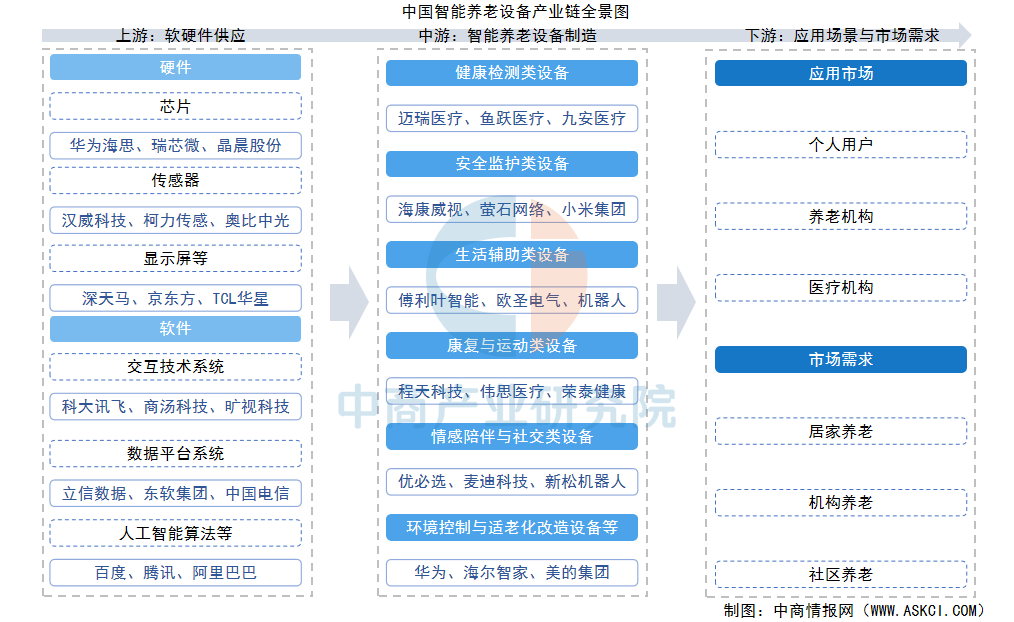Image resolution: width=1014 pixels, height=622 pixels.
Task: Click the dark blue 市场需求 header
Action: (x=840, y=359)
